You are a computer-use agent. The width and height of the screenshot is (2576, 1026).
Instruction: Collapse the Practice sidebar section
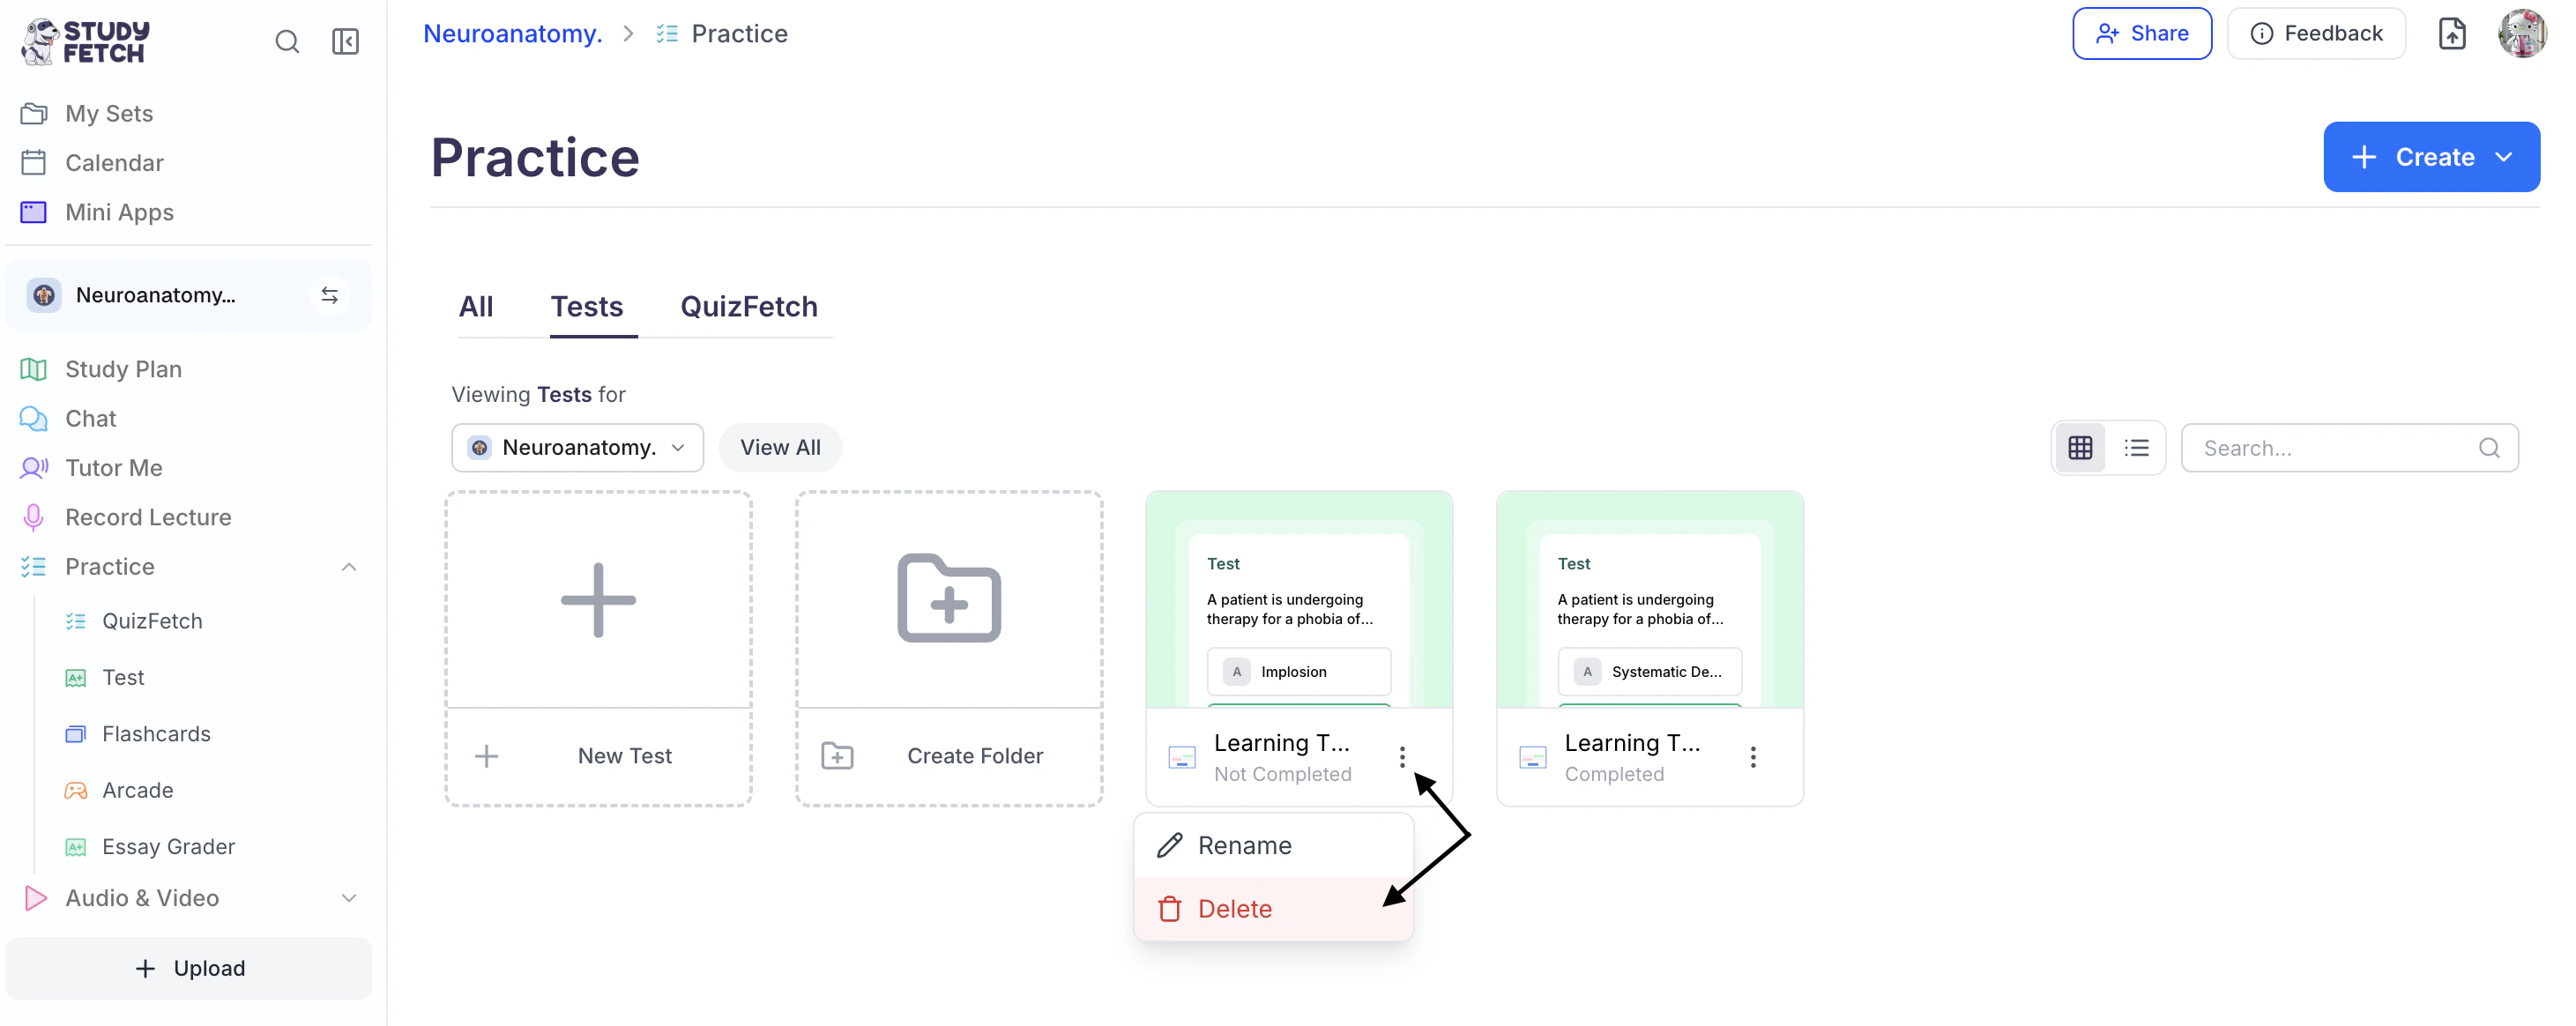coord(349,567)
